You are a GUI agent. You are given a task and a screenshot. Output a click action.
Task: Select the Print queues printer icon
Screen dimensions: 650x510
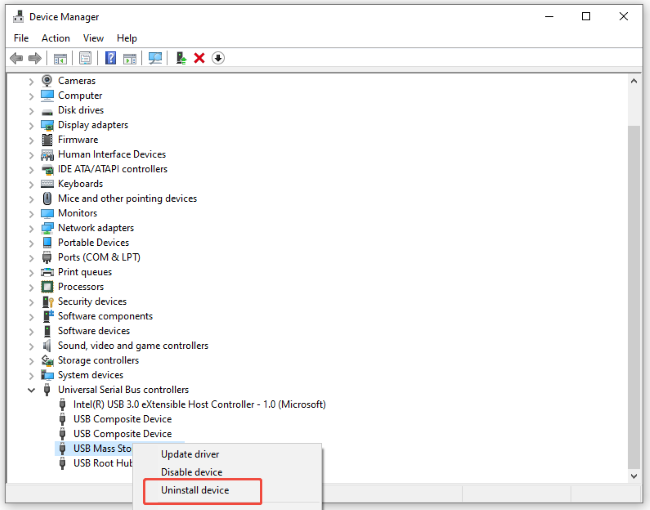pyautogui.click(x=47, y=272)
